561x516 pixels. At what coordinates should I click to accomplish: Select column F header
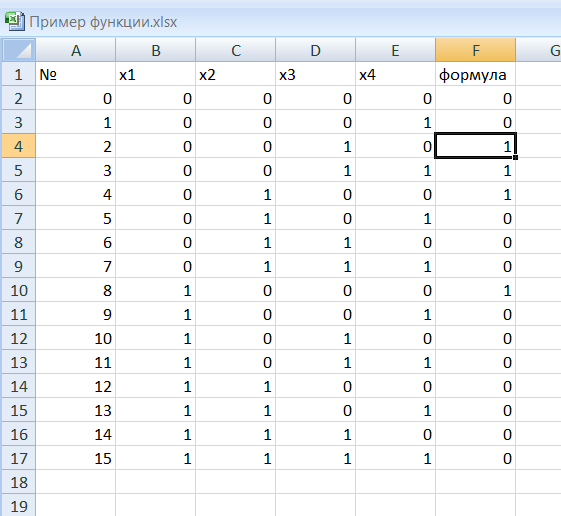tap(475, 50)
